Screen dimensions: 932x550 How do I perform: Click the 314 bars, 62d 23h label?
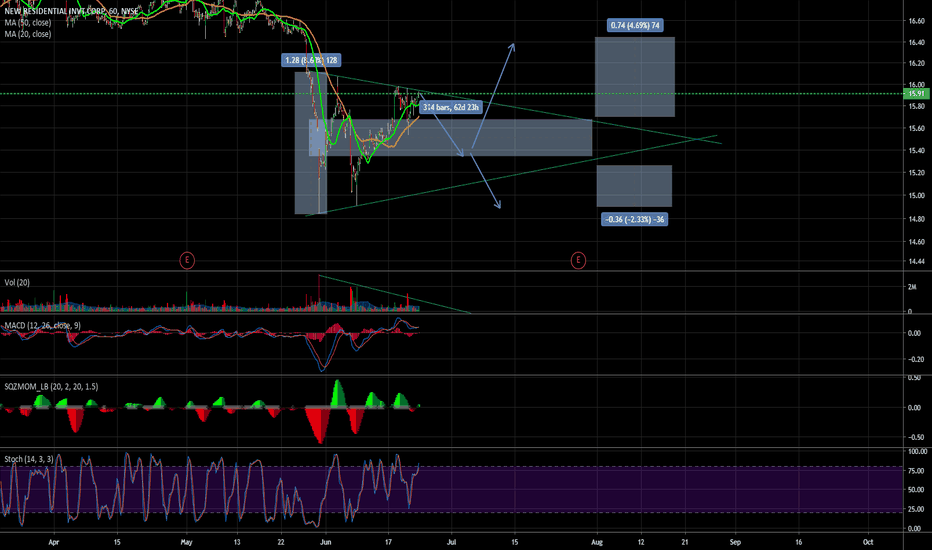[x=451, y=107]
